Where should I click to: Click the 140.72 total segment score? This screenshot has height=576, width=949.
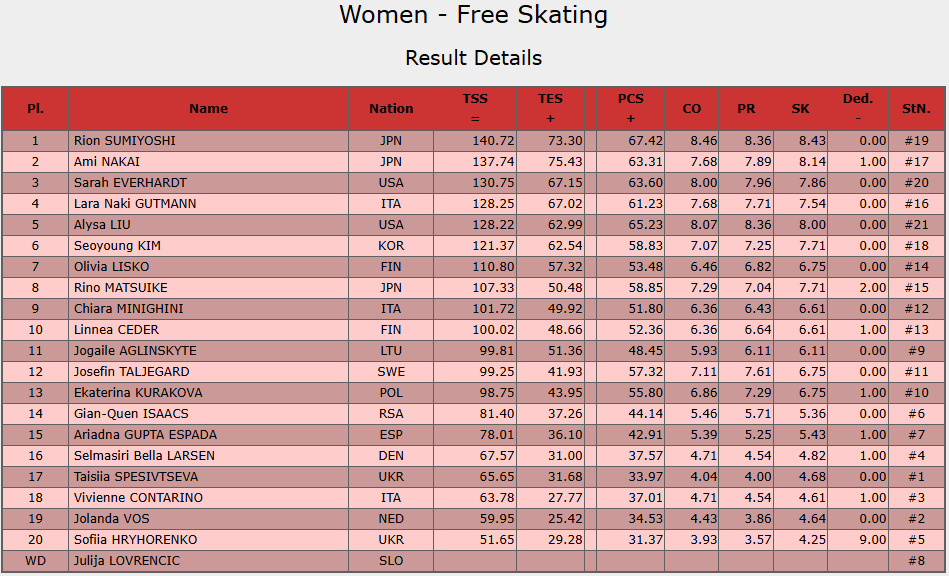(475, 141)
